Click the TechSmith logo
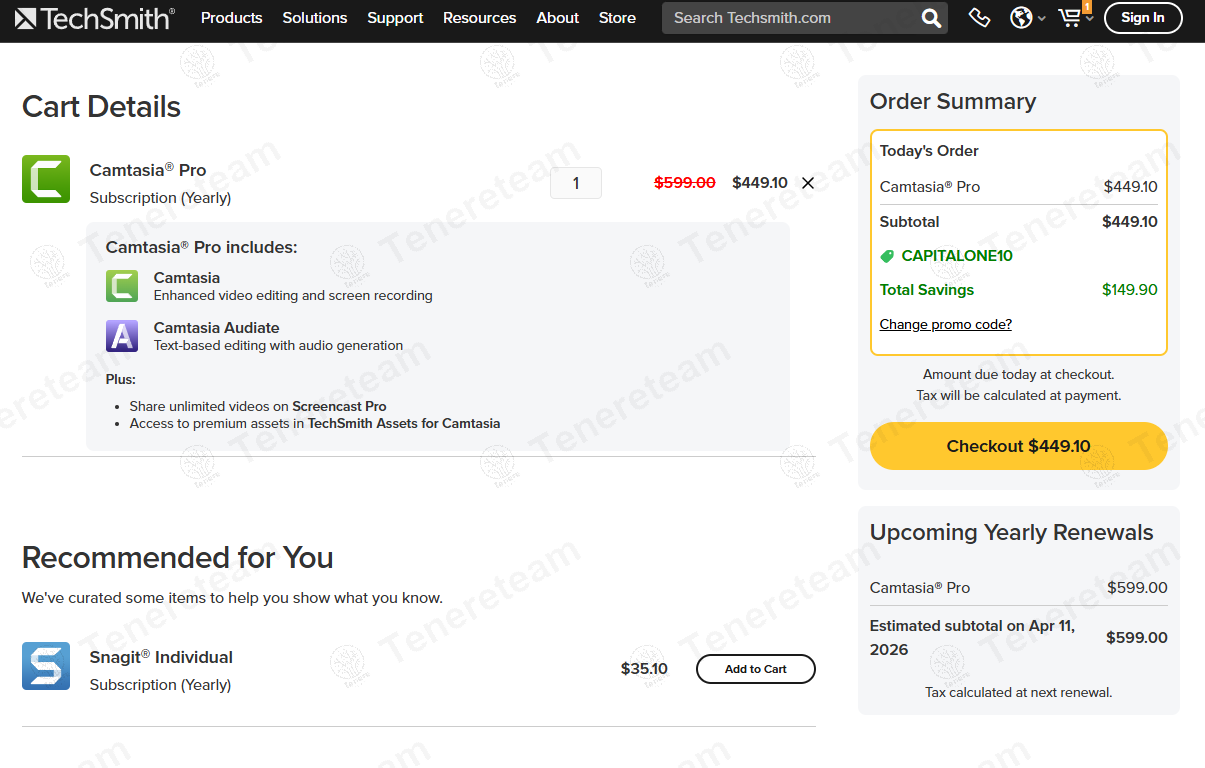 pyautogui.click(x=95, y=18)
